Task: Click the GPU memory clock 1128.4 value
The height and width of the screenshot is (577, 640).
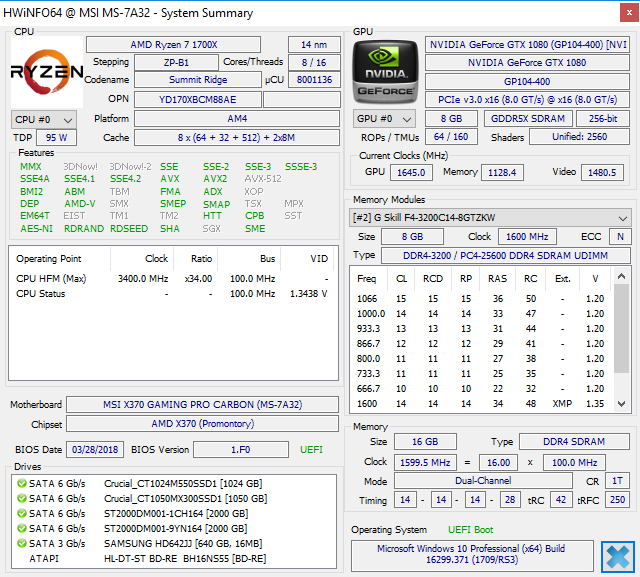Action: tap(502, 173)
